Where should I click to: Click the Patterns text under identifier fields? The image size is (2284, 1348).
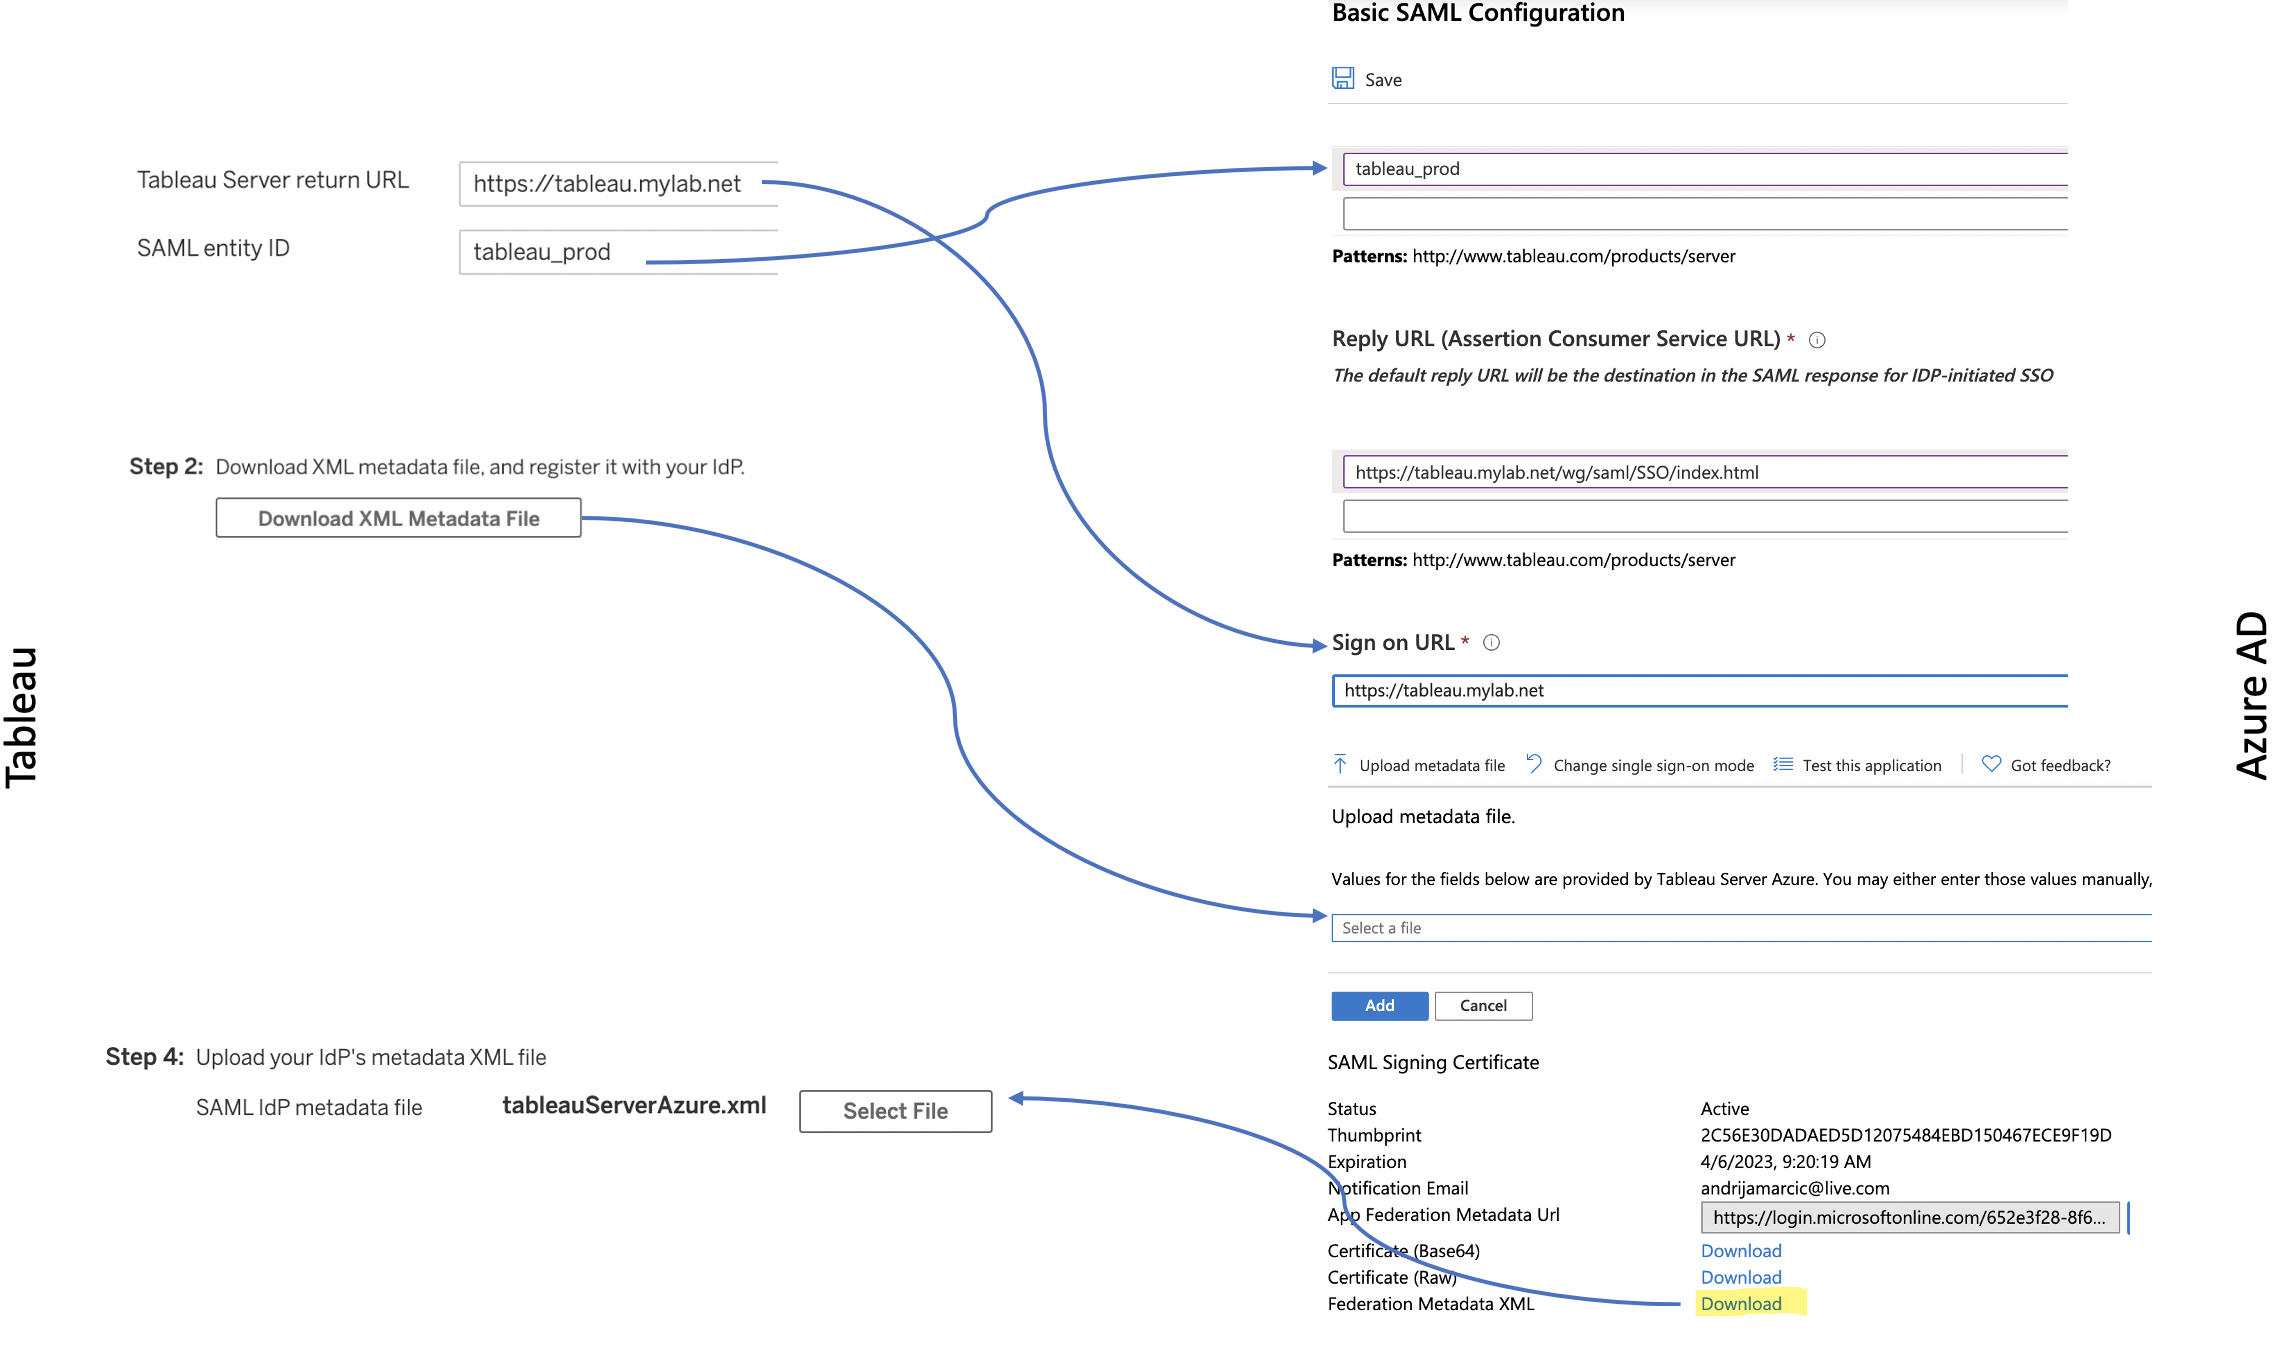[x=1533, y=257]
